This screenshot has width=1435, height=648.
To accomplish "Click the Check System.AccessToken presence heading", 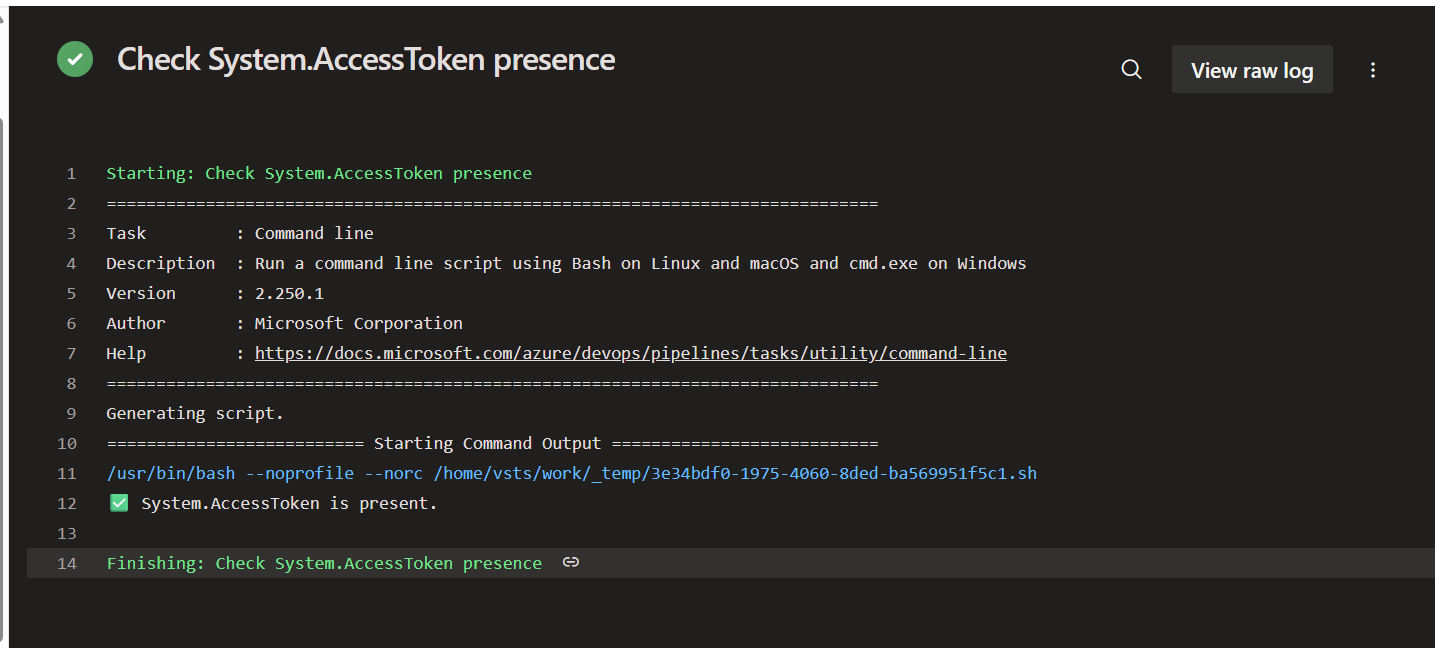I will (x=366, y=59).
